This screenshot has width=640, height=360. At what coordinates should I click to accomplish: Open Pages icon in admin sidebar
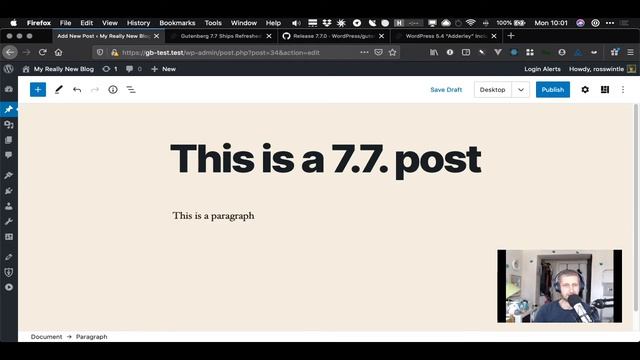[9, 140]
